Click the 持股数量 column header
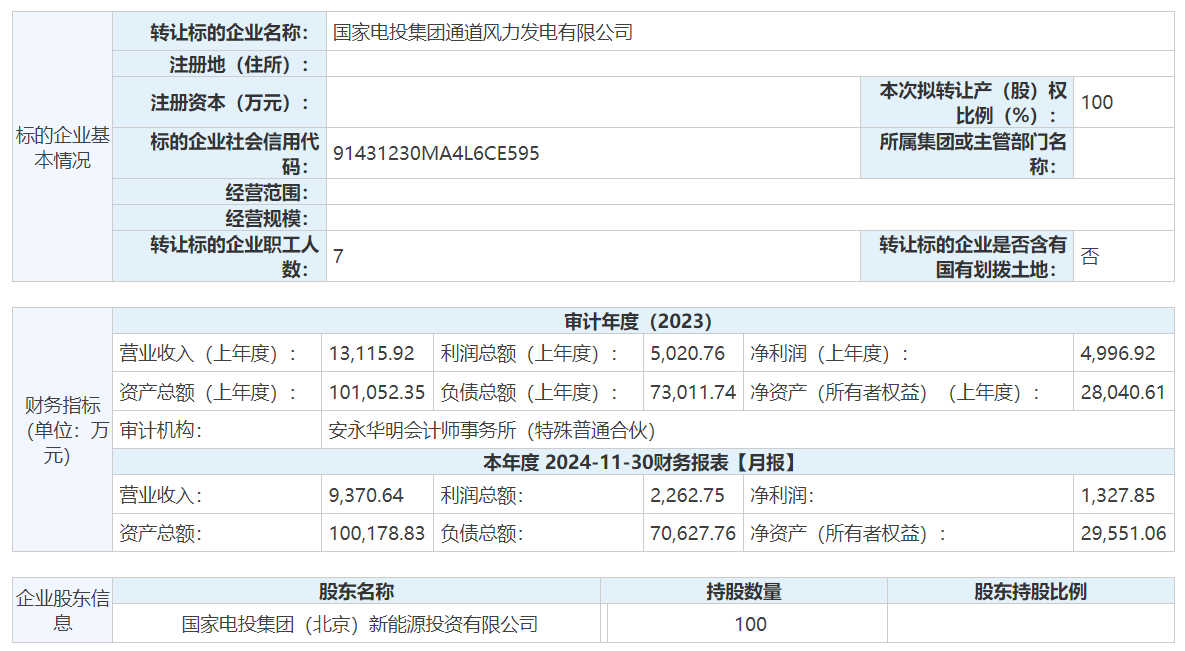 pos(744,591)
